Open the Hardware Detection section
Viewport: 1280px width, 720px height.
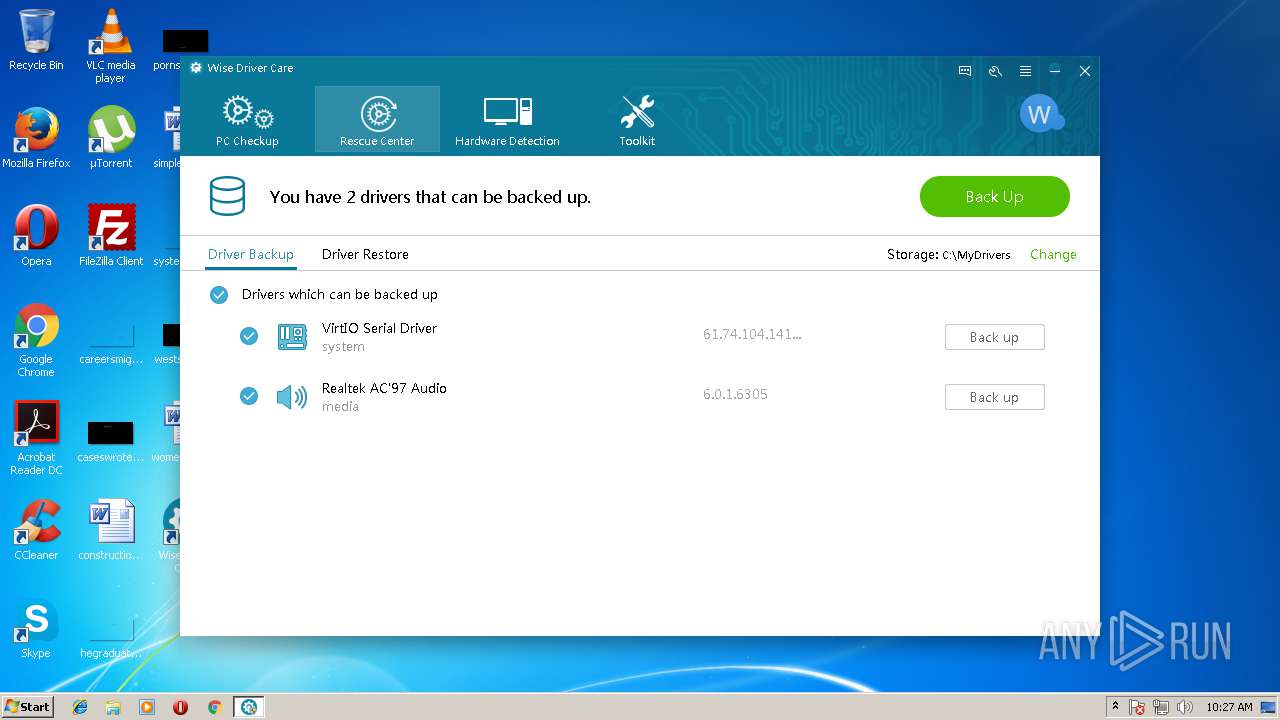pos(507,120)
